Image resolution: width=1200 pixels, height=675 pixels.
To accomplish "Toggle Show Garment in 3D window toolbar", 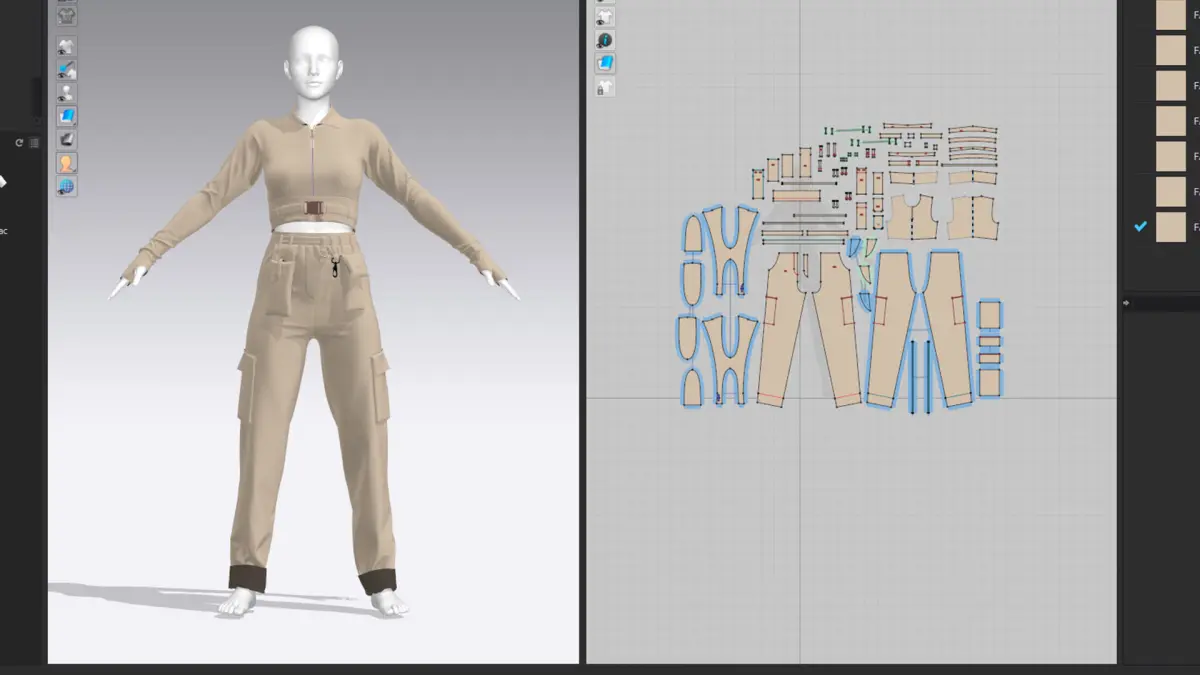I will pos(67,47).
